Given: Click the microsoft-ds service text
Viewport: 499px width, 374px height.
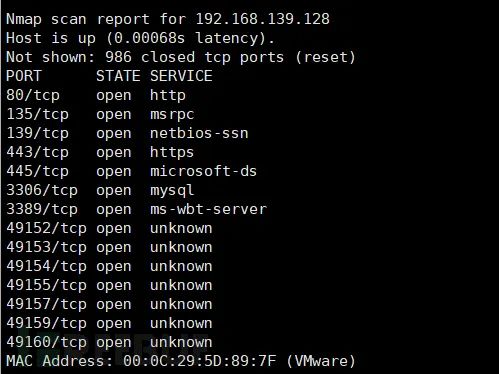Looking at the screenshot, I should tap(203, 171).
